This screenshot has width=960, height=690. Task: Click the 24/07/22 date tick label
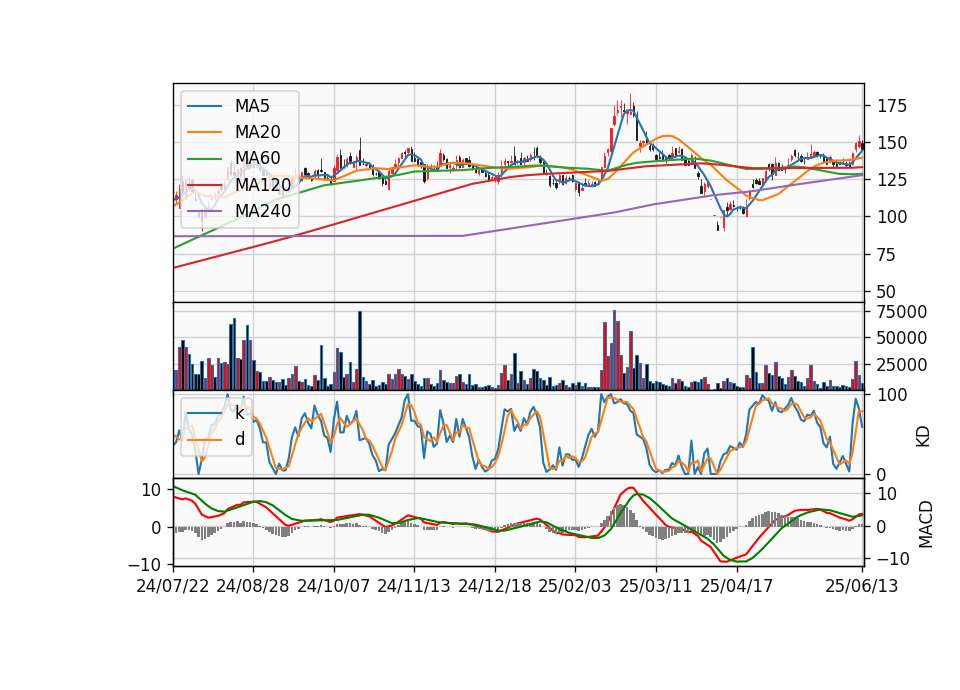click(173, 586)
